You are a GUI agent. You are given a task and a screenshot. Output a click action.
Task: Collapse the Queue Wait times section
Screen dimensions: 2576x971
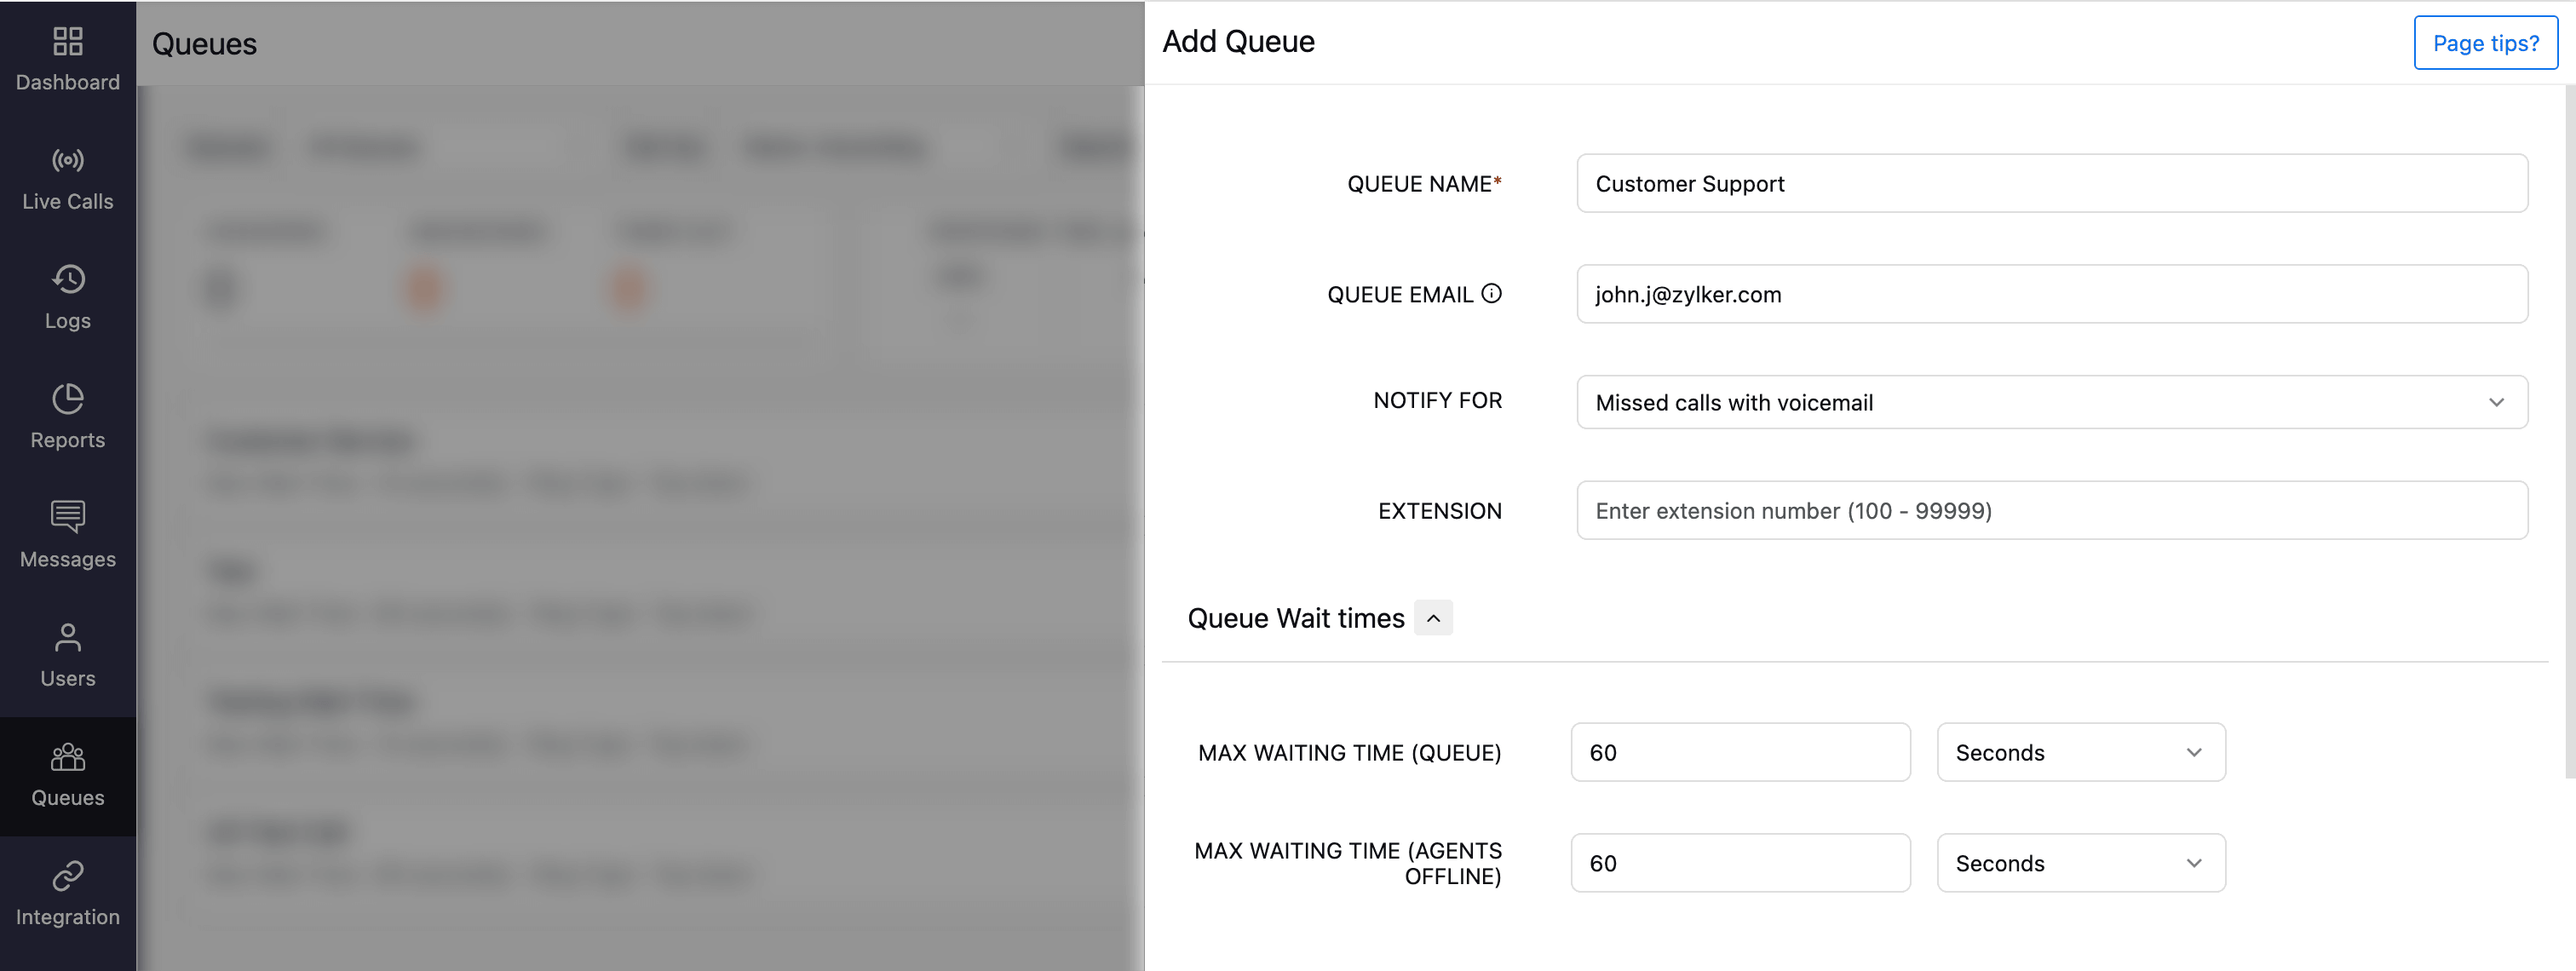(x=1433, y=618)
